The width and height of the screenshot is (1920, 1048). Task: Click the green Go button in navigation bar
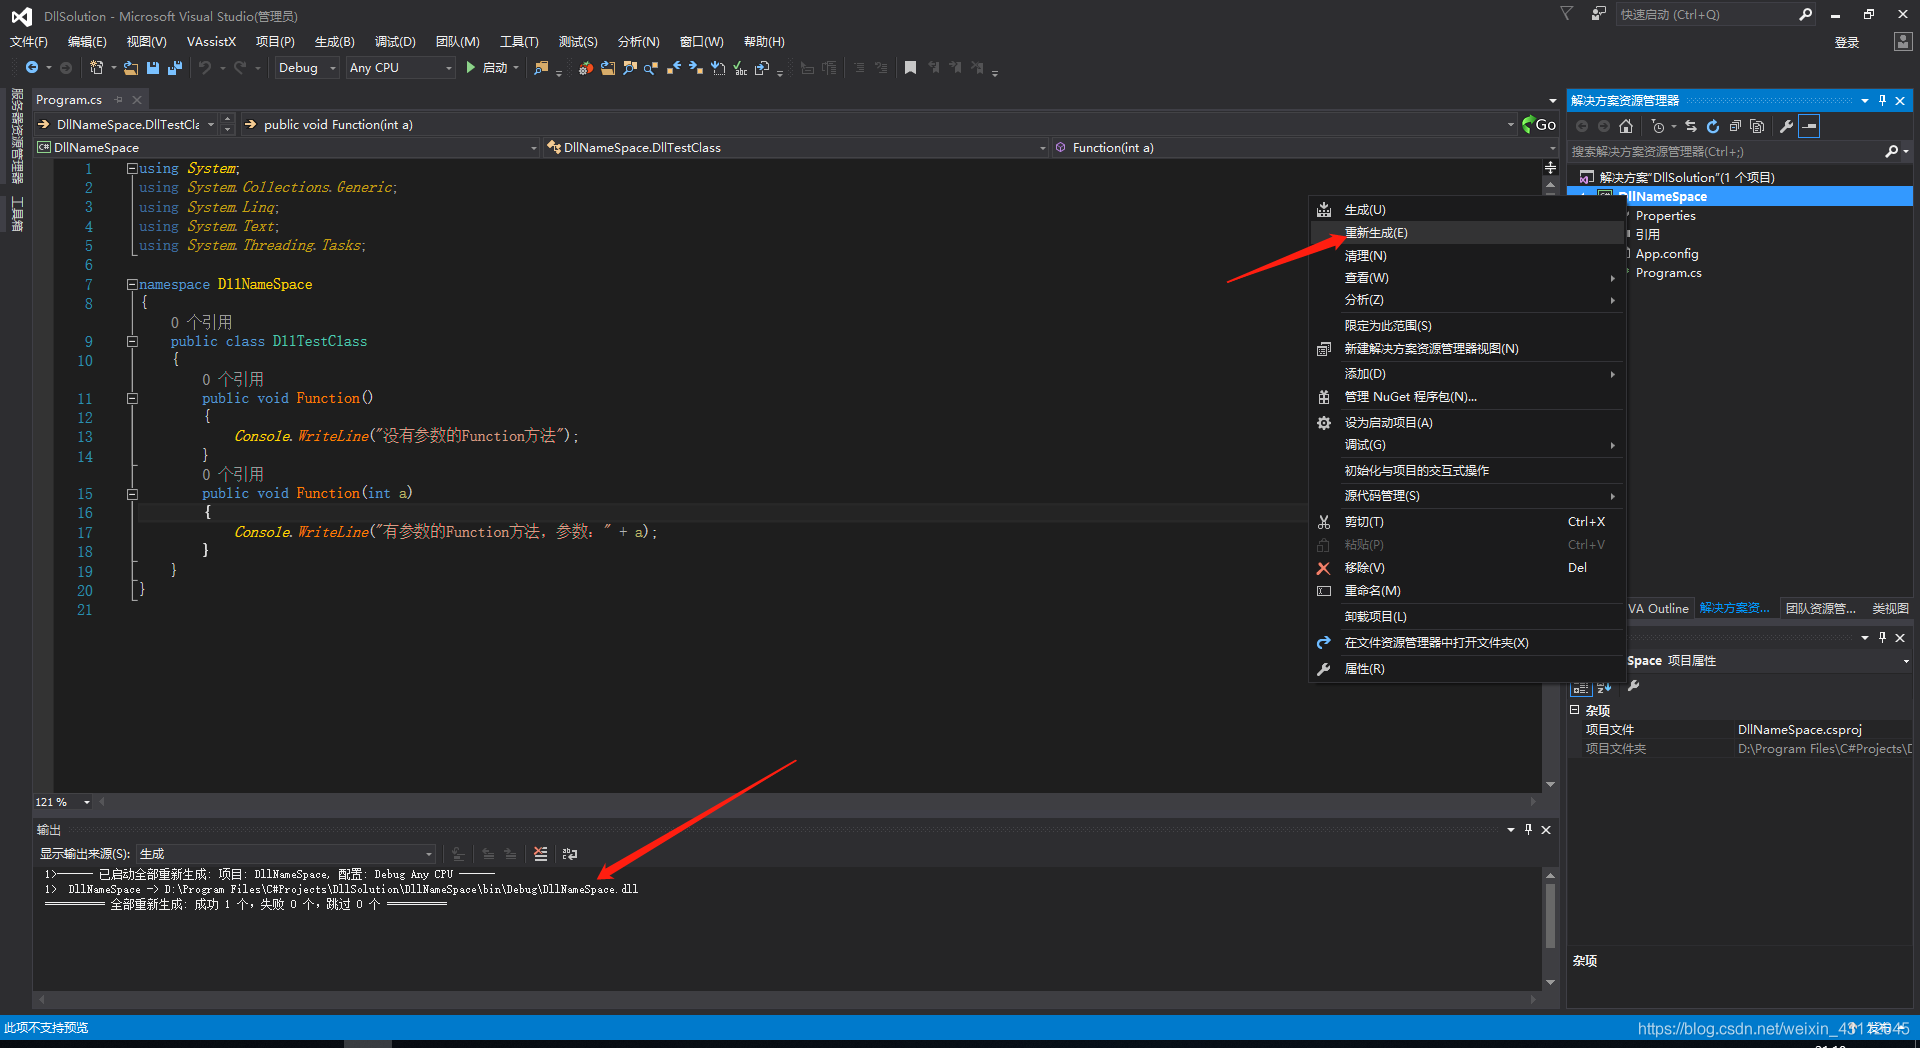1538,124
